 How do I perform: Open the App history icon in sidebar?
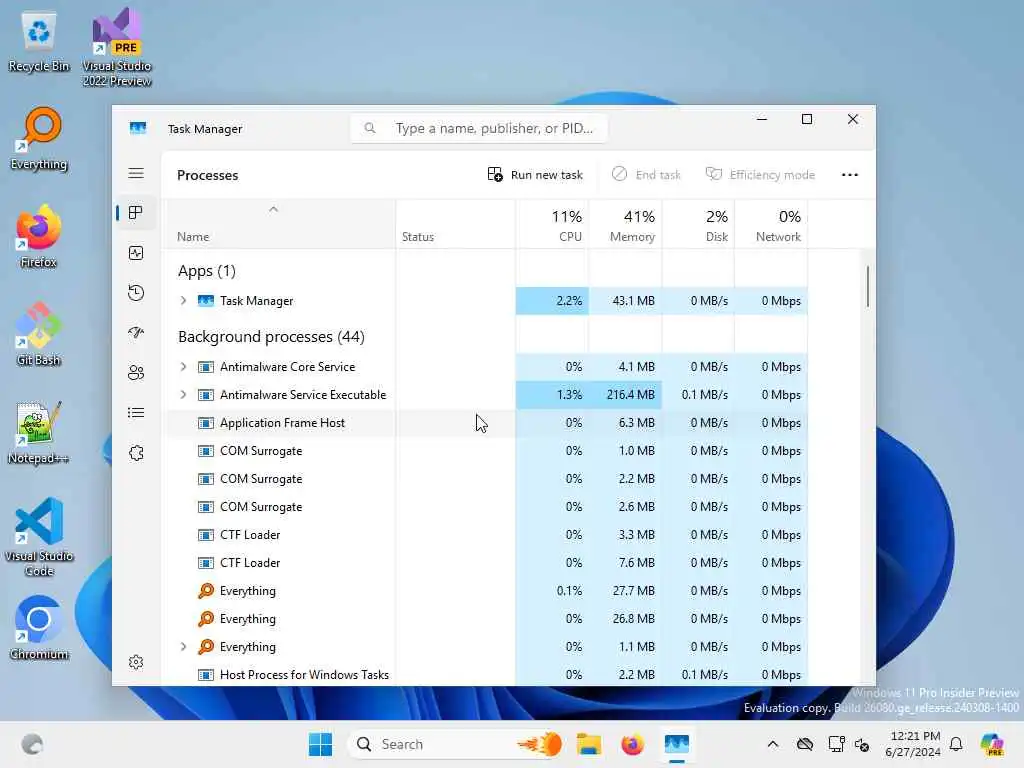(x=136, y=293)
